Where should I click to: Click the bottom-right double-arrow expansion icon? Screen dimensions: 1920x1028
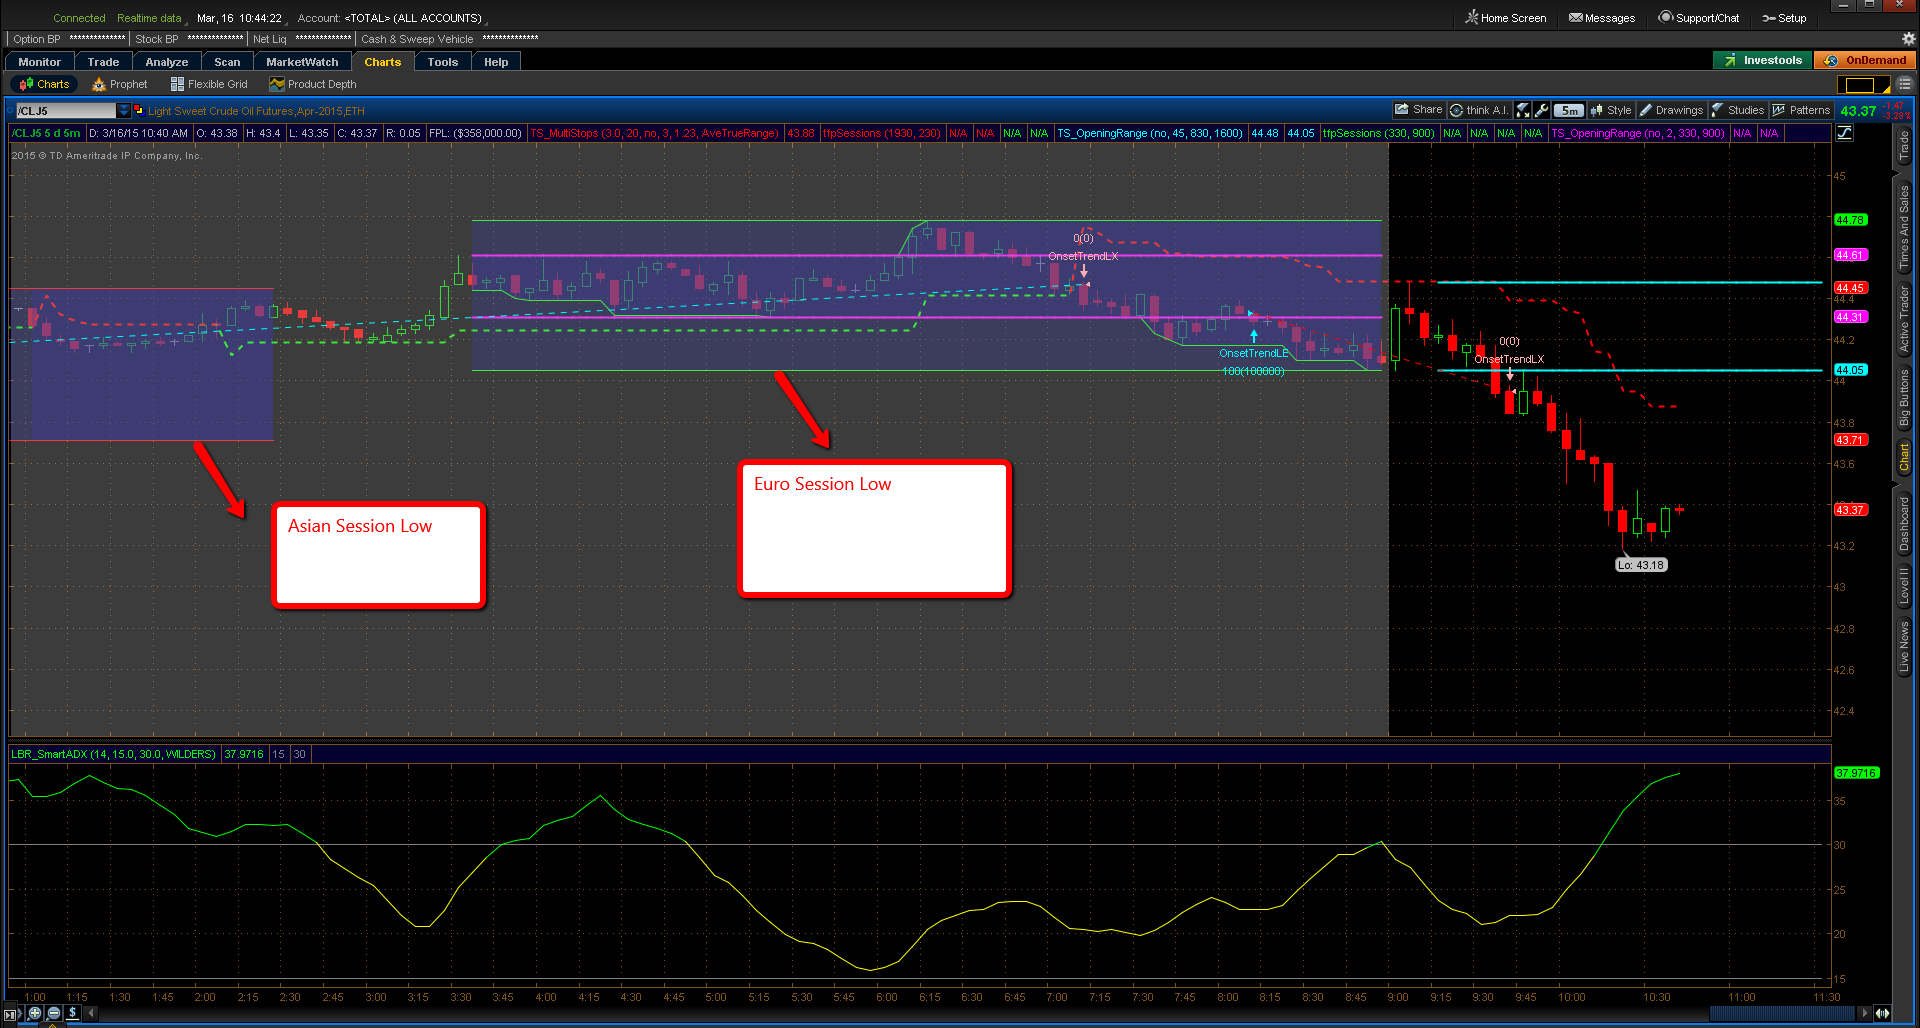(1882, 1013)
